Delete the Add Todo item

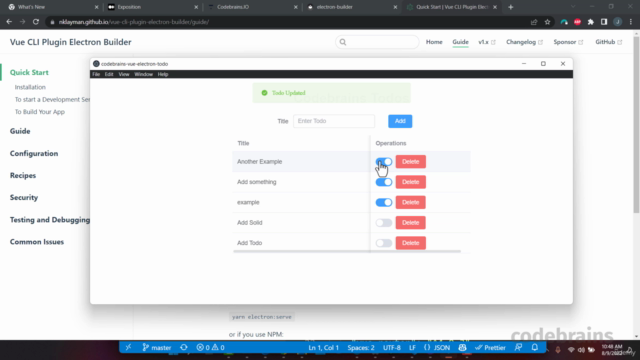[411, 243]
